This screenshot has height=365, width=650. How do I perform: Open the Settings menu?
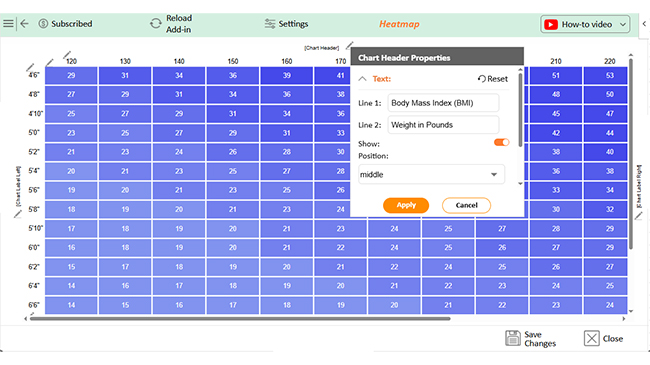[x=286, y=24]
